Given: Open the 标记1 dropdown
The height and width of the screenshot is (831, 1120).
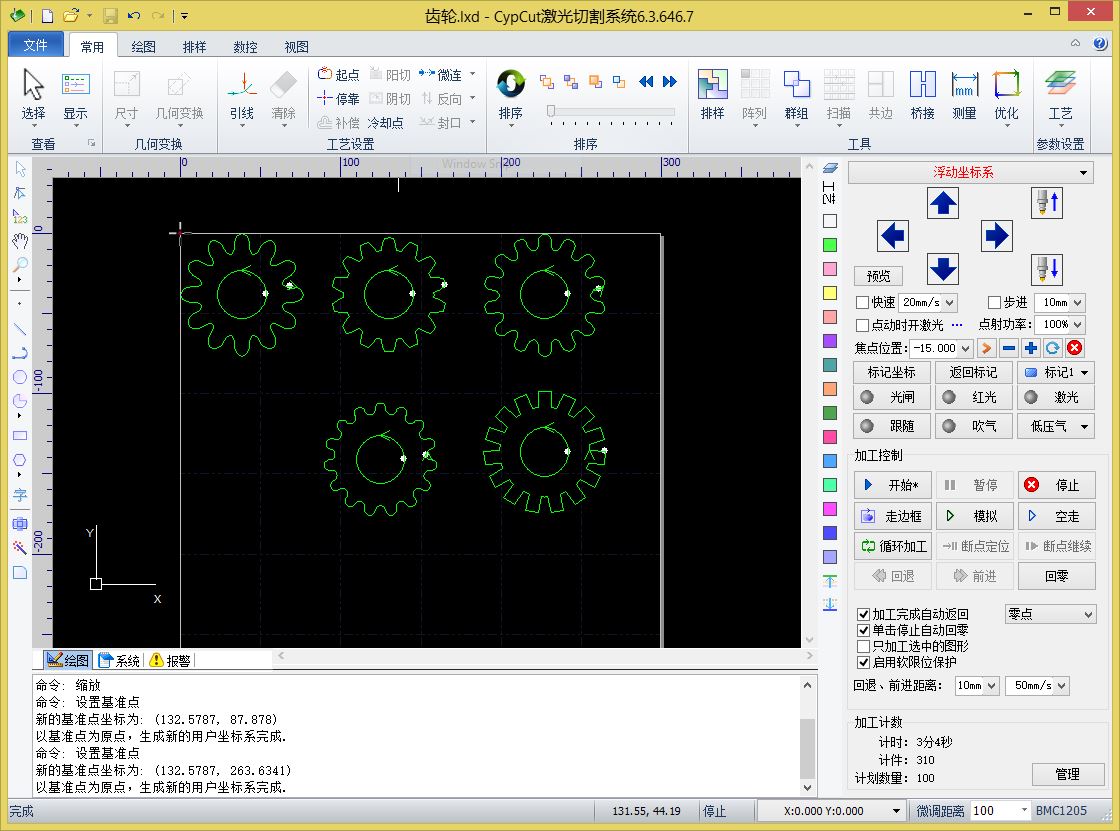Looking at the screenshot, I should click(x=1084, y=372).
